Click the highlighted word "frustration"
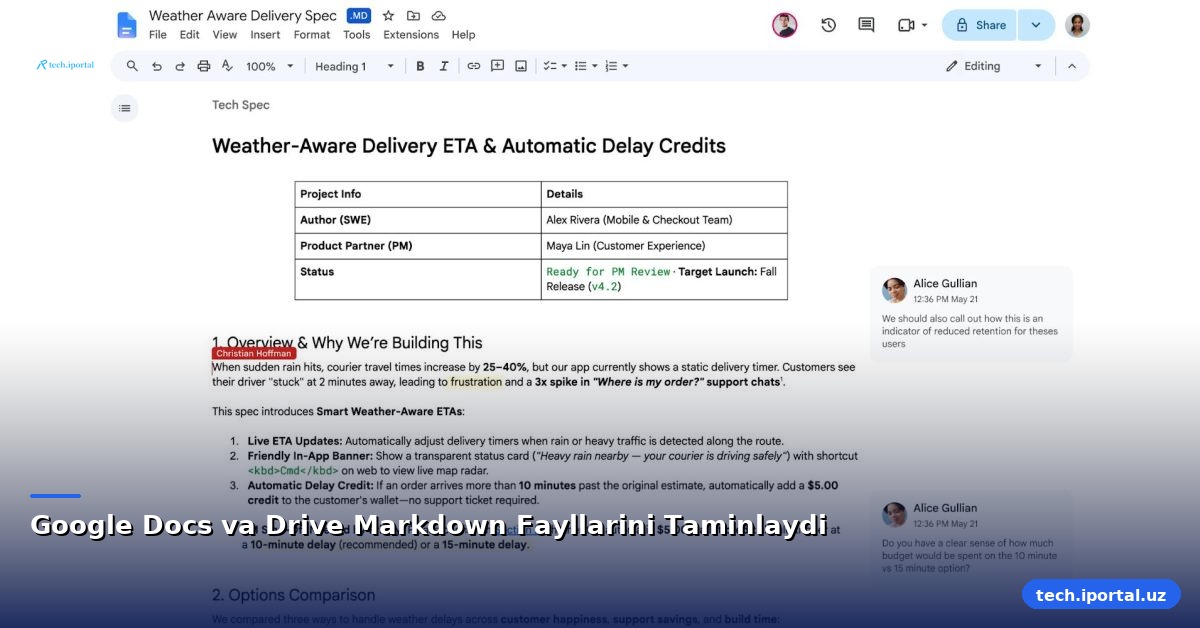 tap(476, 382)
